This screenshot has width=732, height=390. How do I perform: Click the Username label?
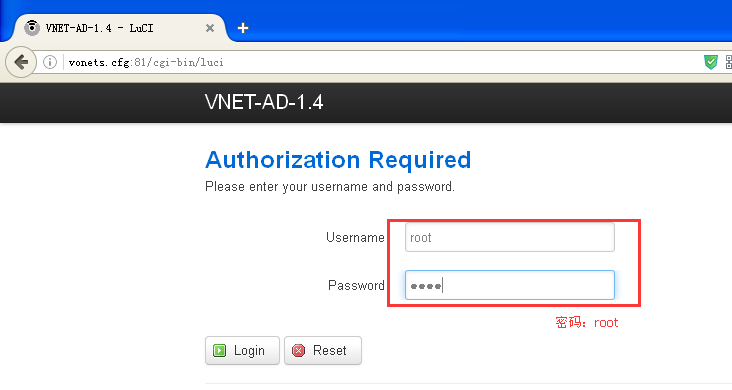pos(355,237)
